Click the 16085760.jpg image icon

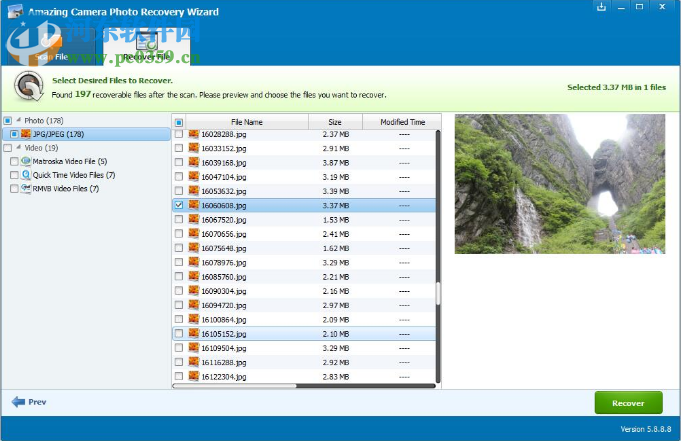[x=194, y=276]
